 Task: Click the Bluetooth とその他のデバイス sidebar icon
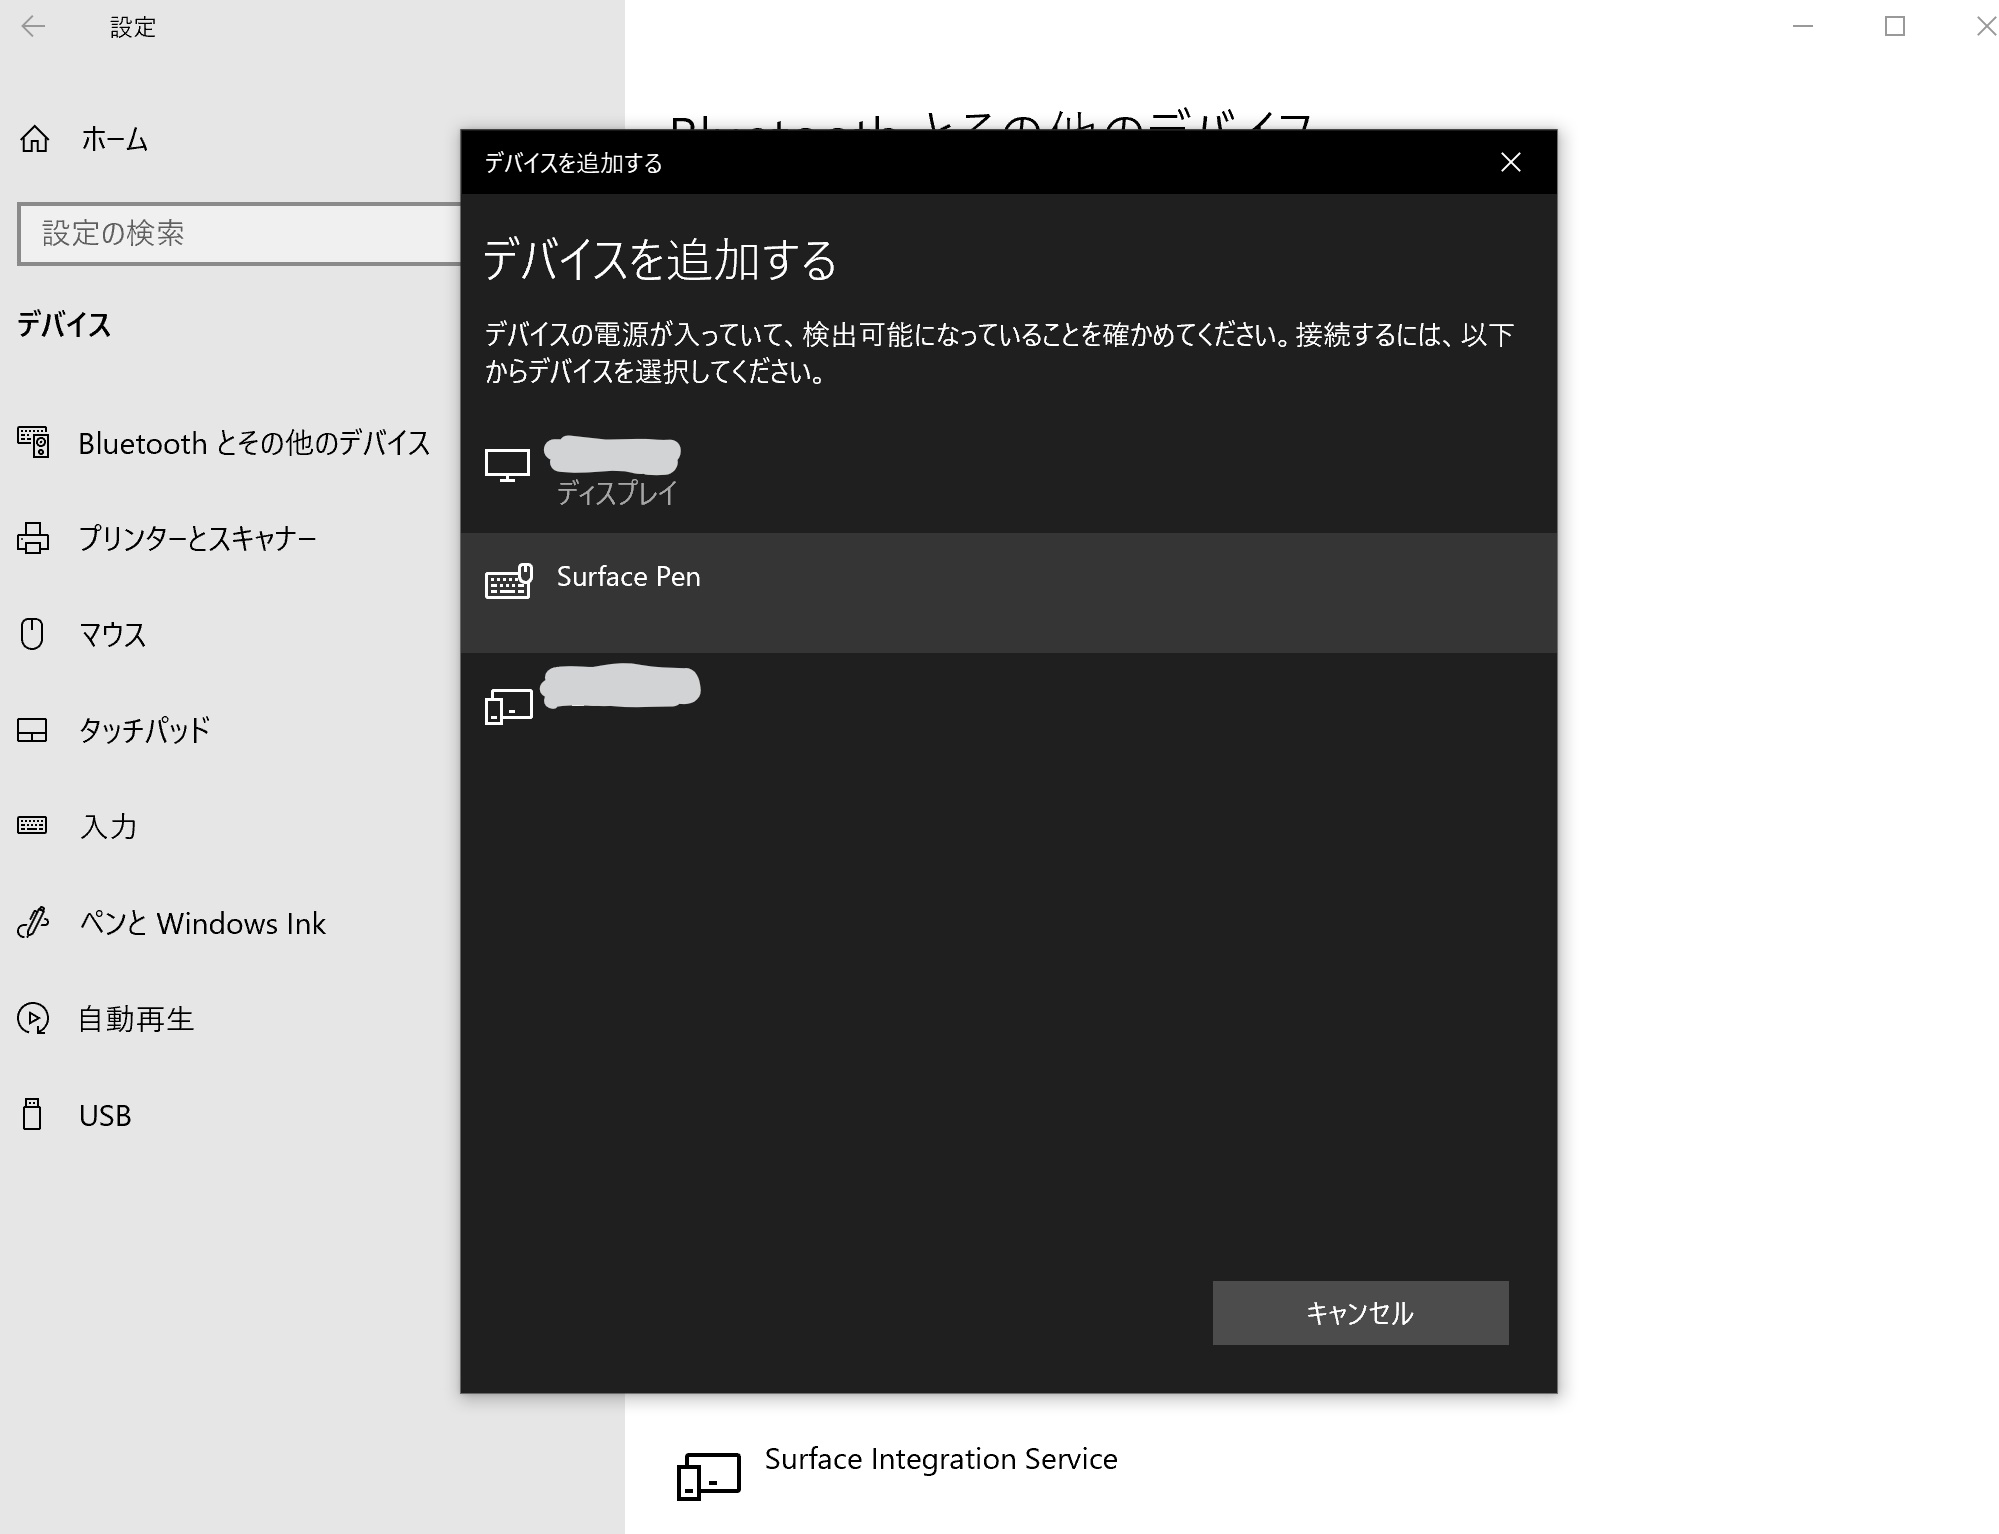point(33,441)
